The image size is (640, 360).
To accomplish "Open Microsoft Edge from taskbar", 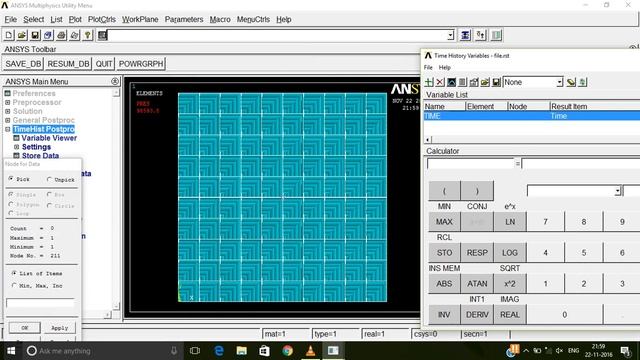I will [x=219, y=351].
